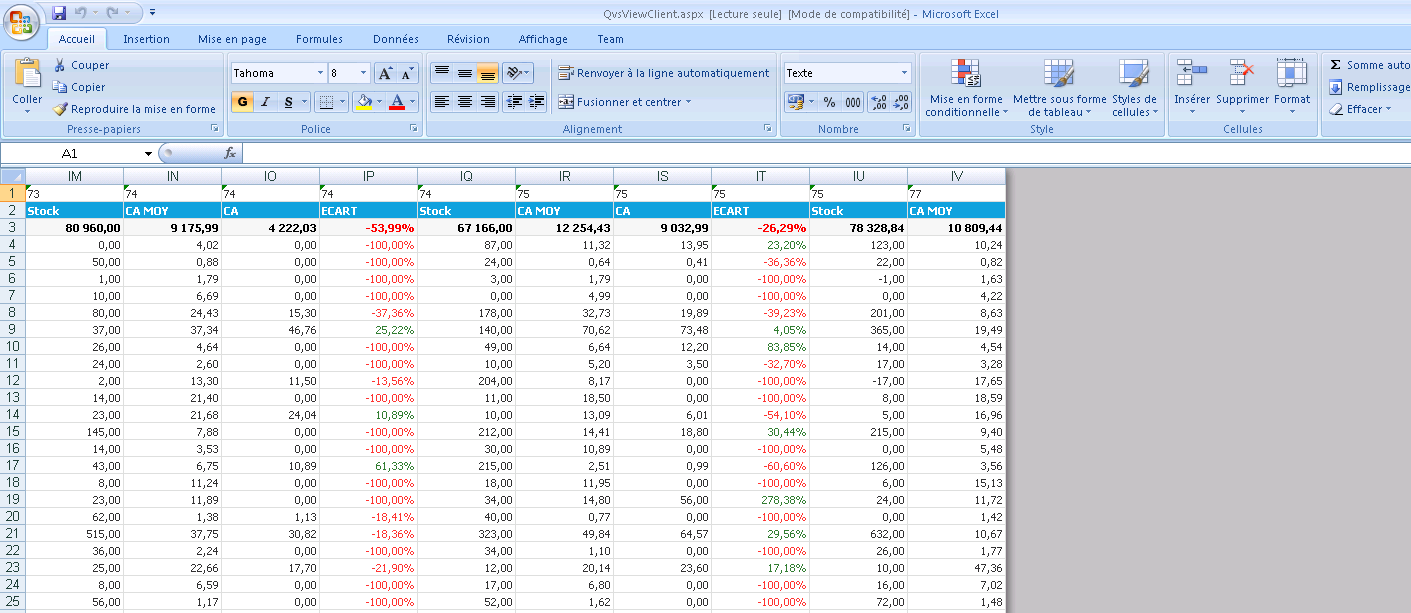
Task: Open Mise en forme conditionnelle menu
Action: tap(965, 85)
